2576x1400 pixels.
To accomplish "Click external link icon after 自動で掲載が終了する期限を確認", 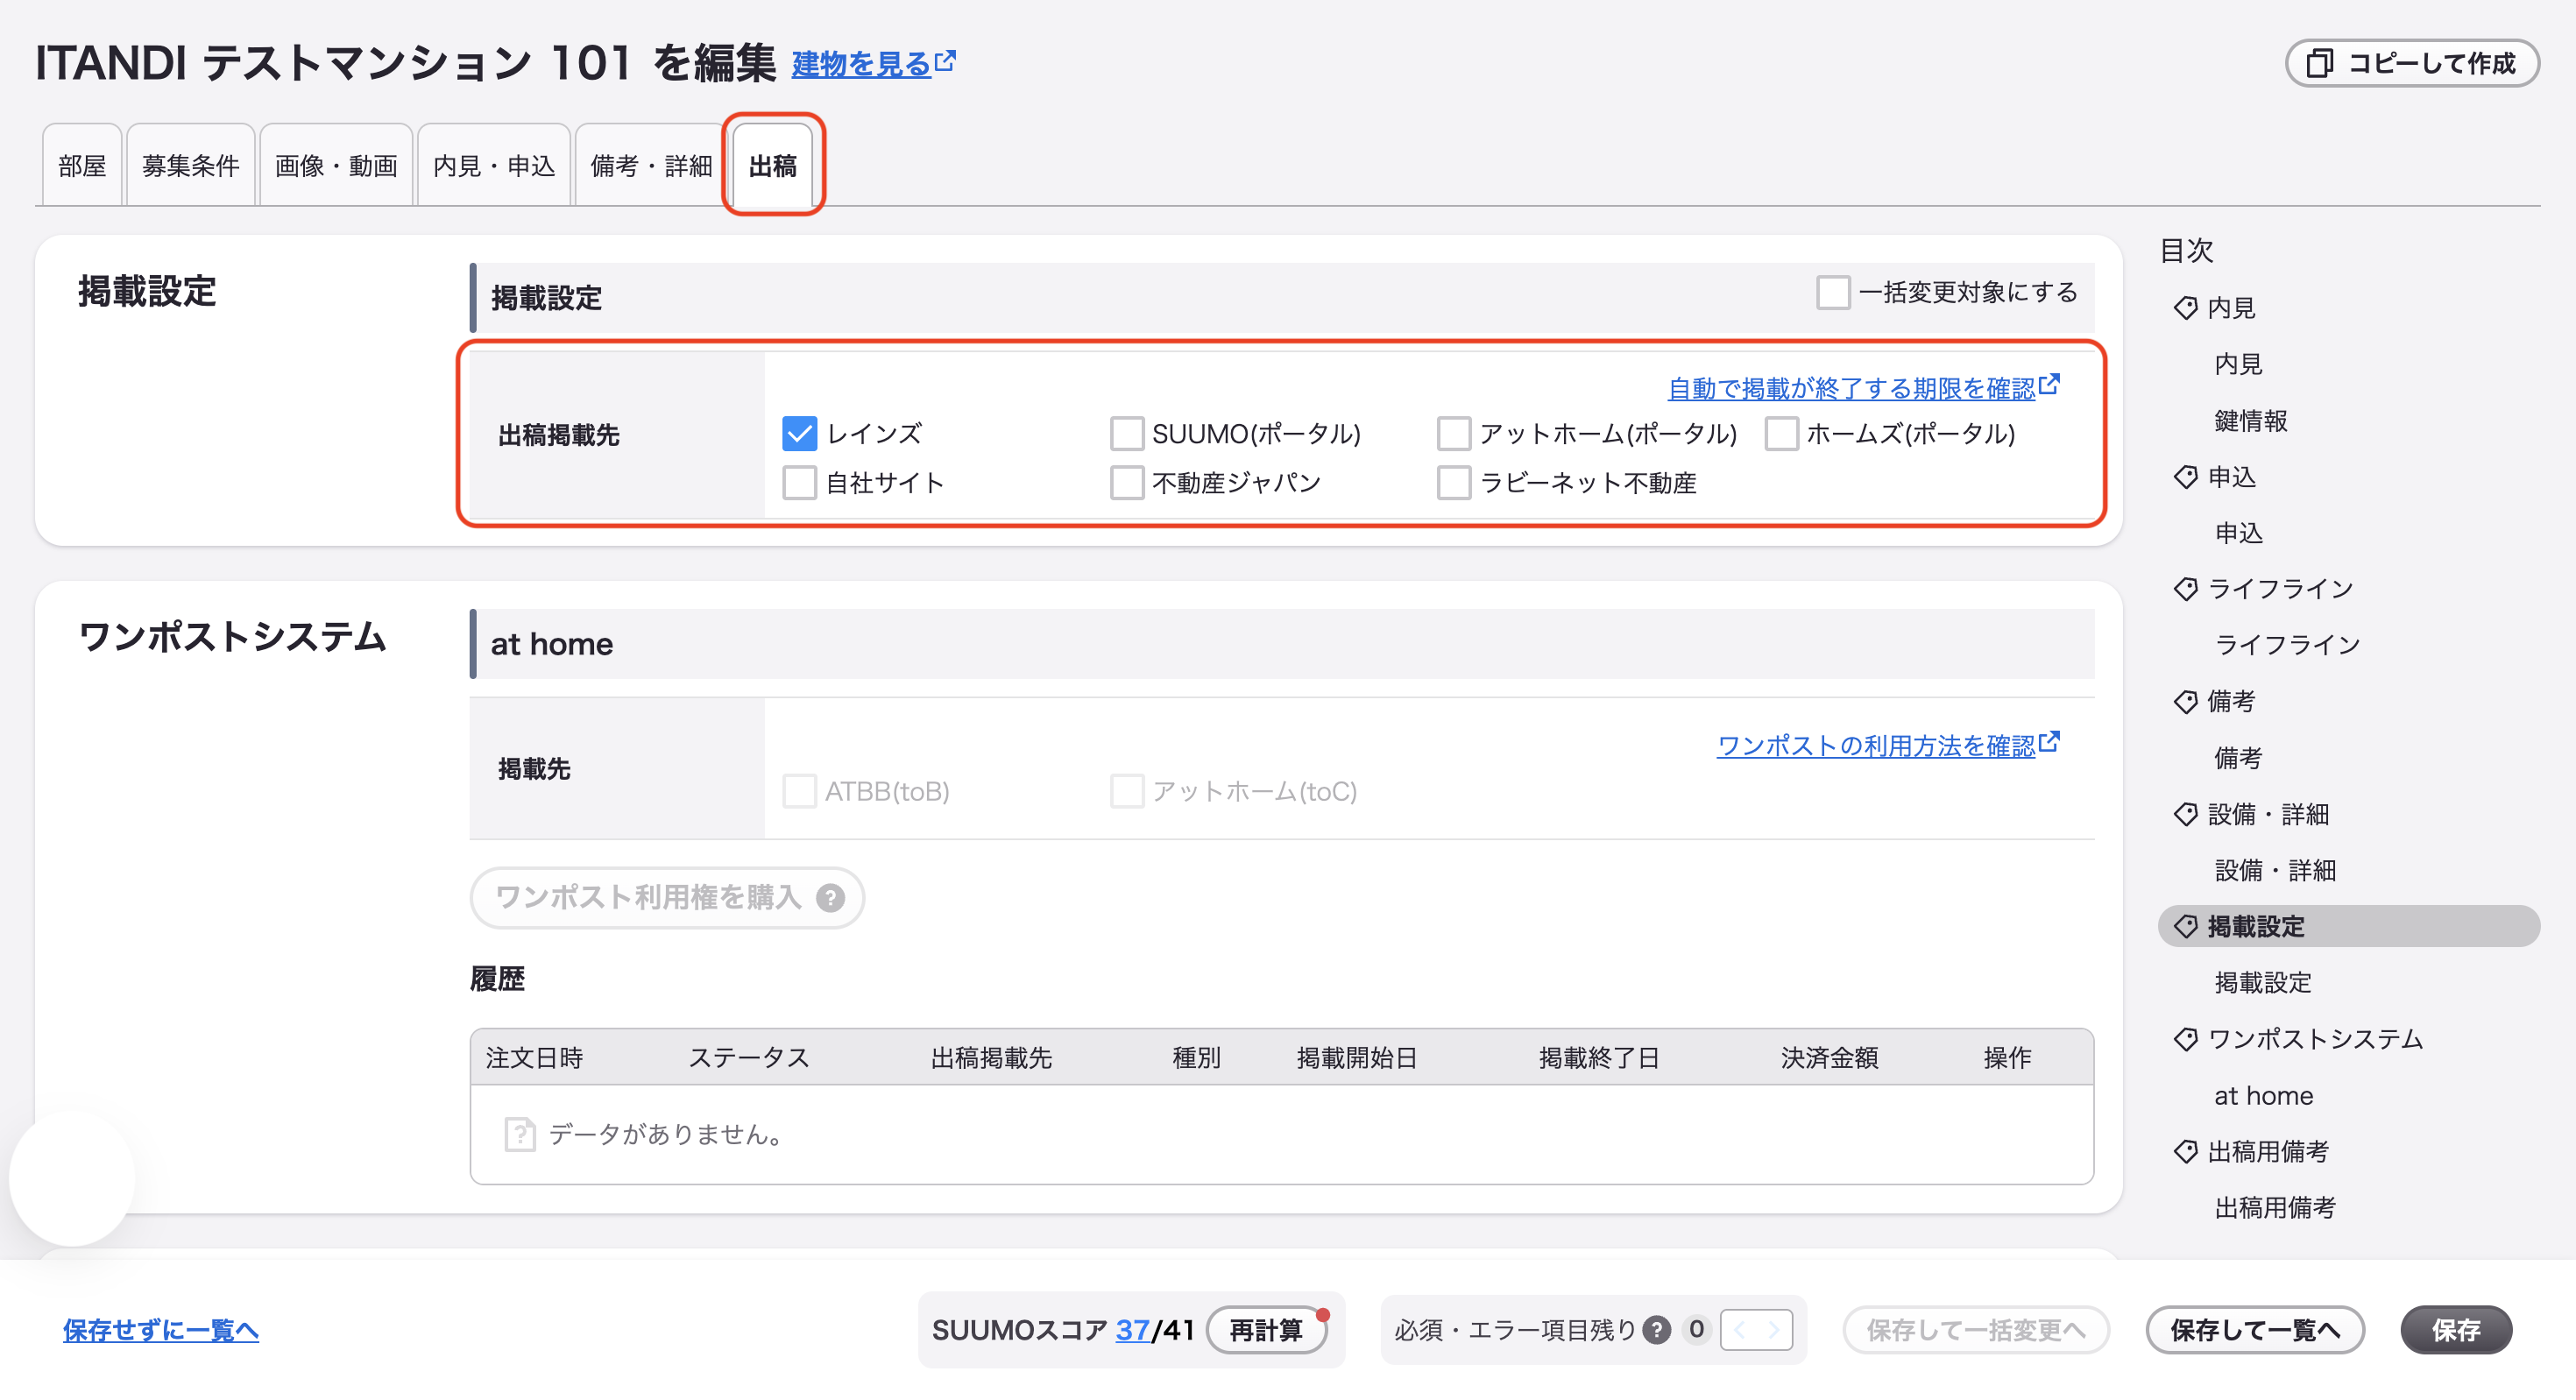I will 2049,384.
